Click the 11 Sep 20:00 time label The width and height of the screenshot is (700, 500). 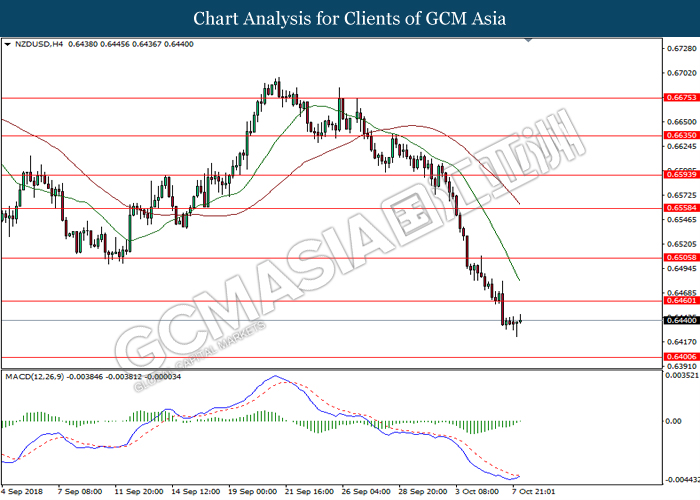[x=139, y=492]
